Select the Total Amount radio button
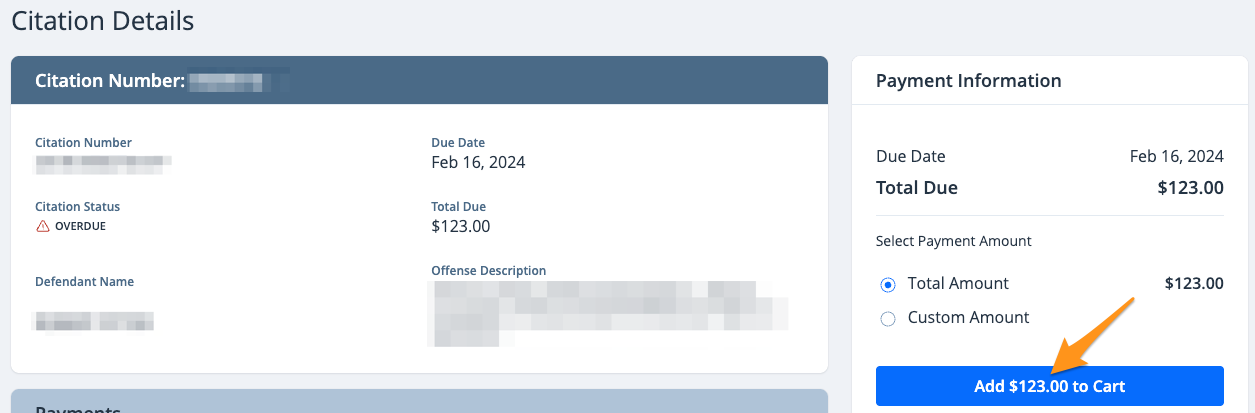 coord(887,284)
